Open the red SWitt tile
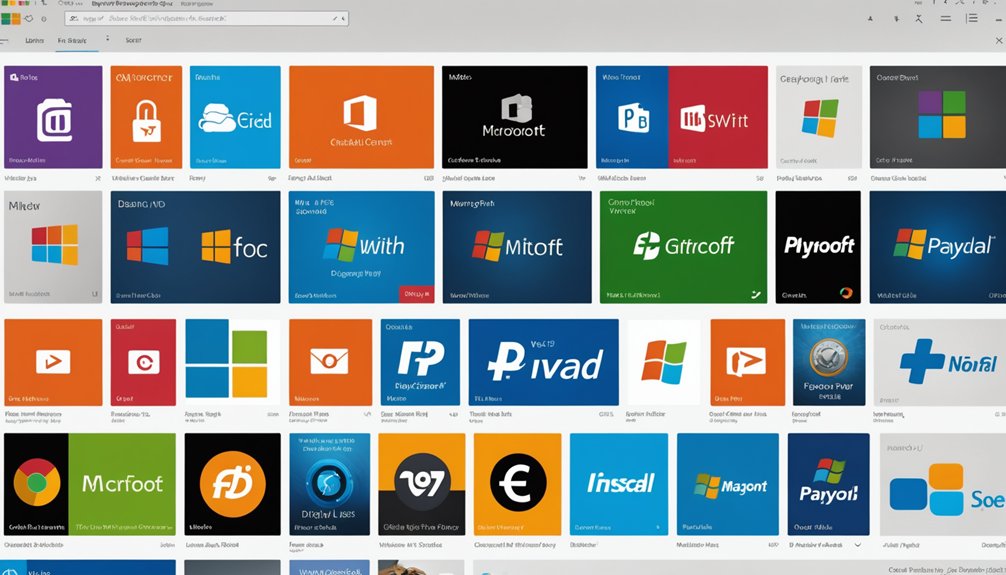Viewport: 1006px width, 575px height. click(x=718, y=117)
